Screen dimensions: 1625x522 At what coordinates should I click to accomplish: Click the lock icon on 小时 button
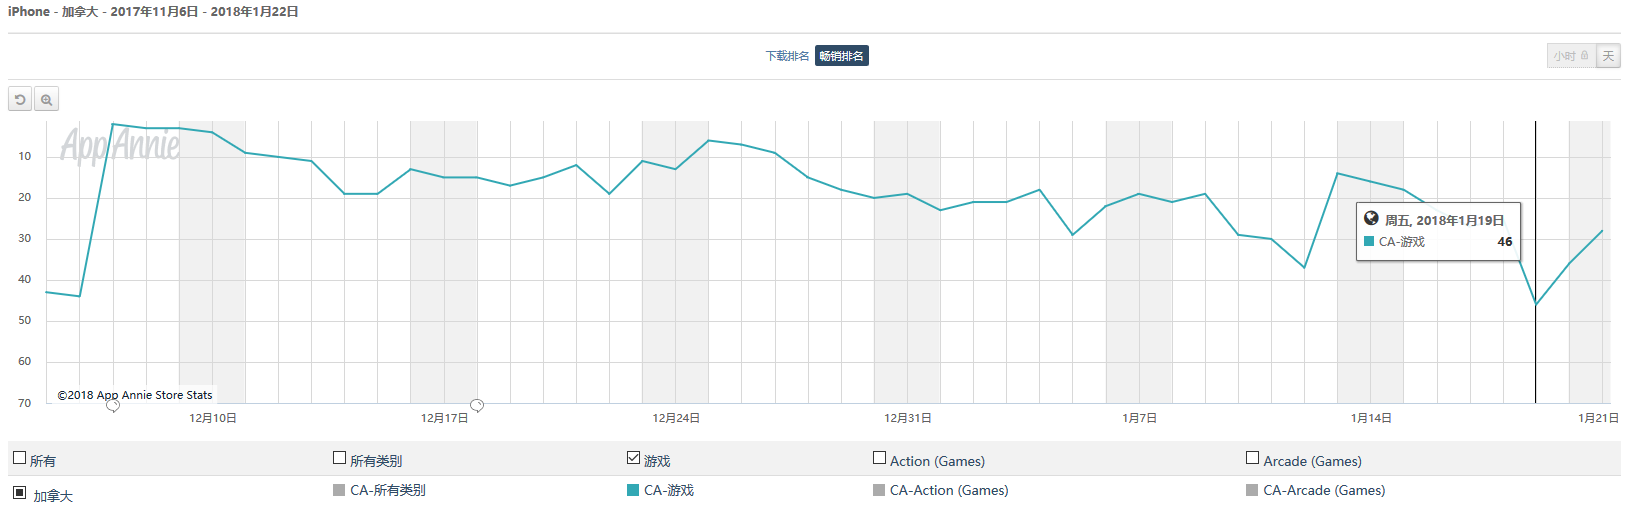(x=1584, y=56)
